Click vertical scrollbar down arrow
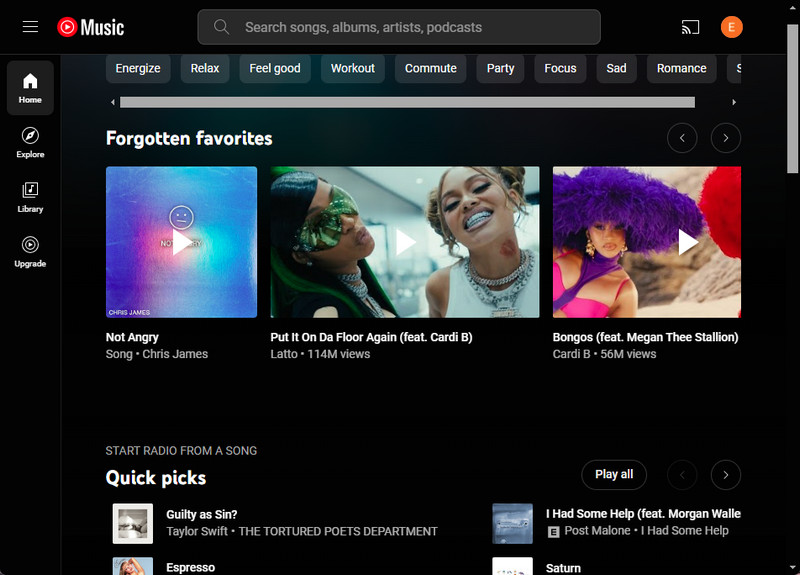 793,567
